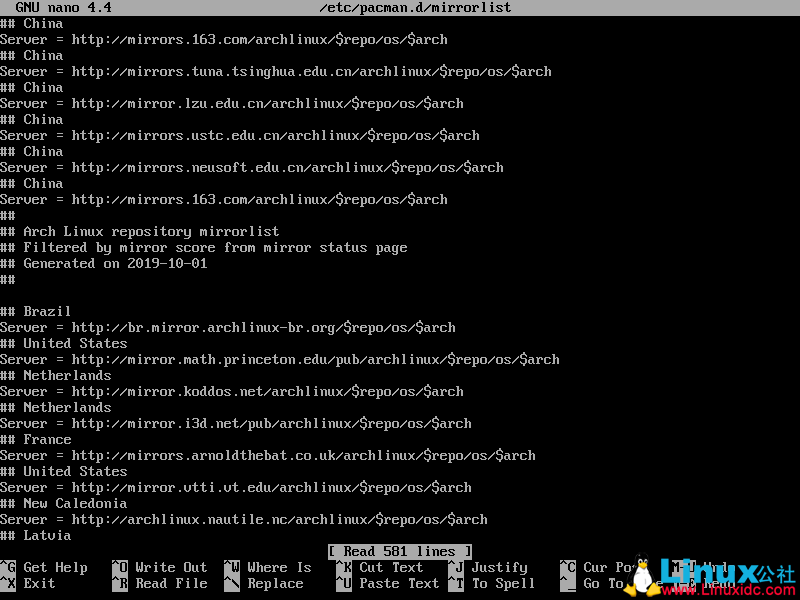800x600 pixels.
Task: Open the Where Is search shortcut
Action: pos(279,567)
